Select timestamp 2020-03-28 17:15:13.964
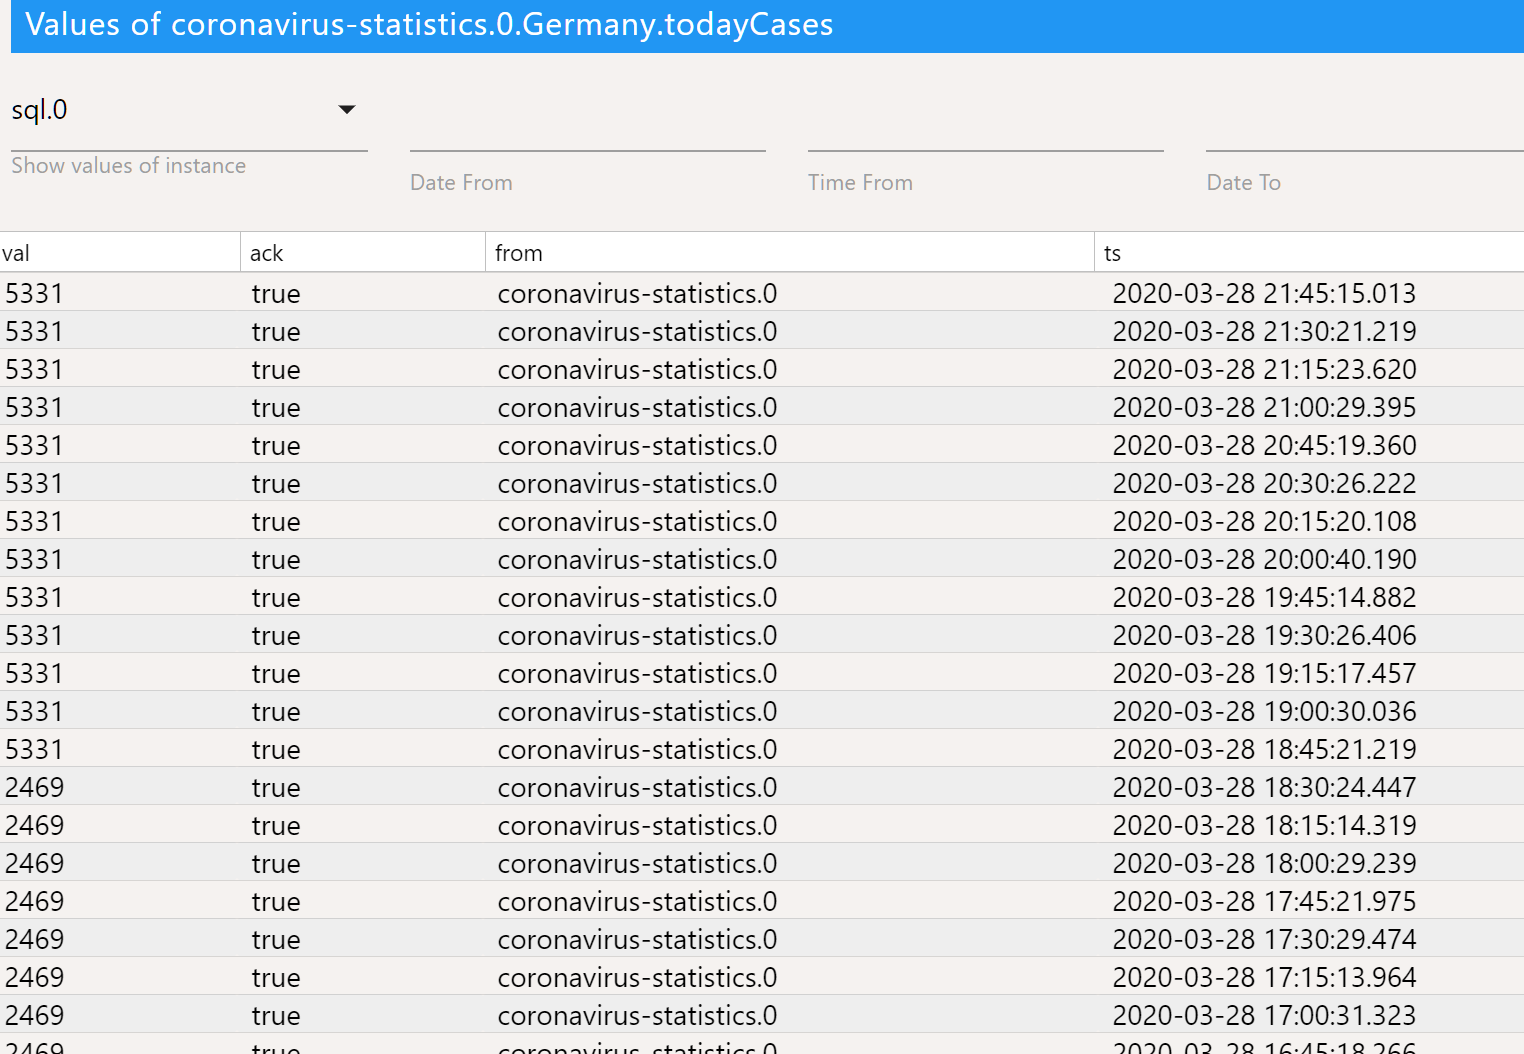The image size is (1524, 1054). tap(1264, 977)
